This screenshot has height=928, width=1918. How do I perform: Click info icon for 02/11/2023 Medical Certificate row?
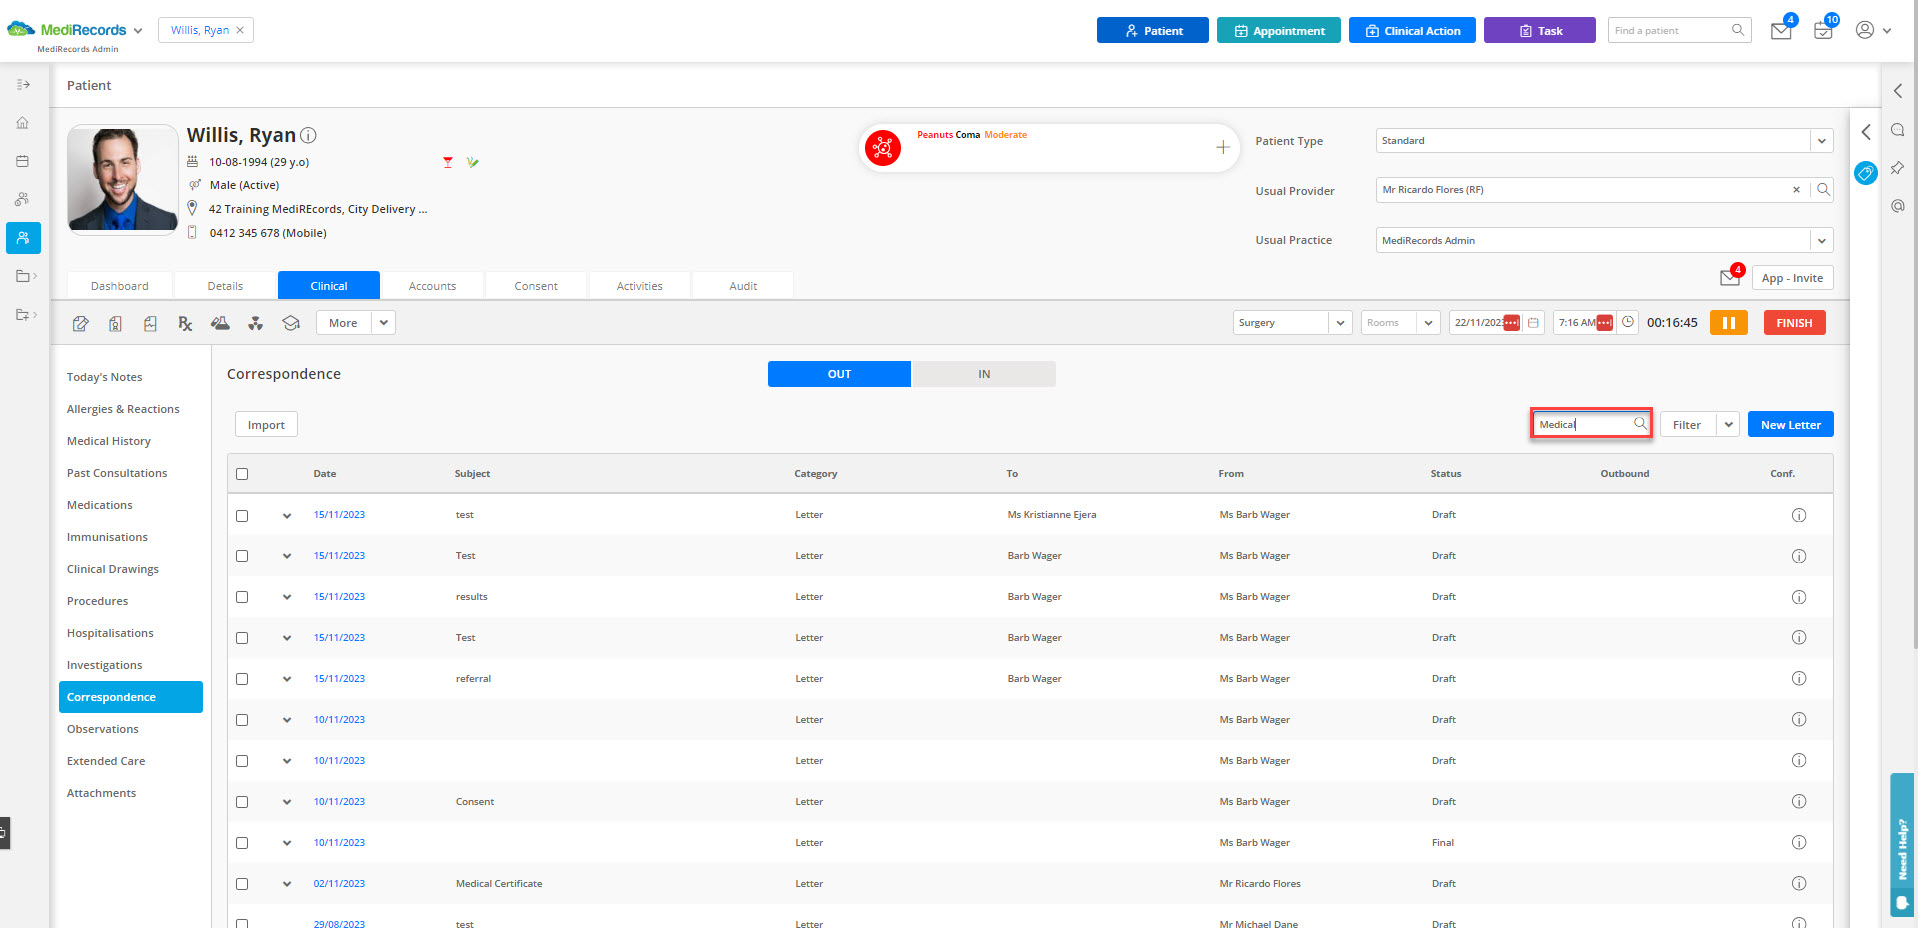tap(1799, 884)
